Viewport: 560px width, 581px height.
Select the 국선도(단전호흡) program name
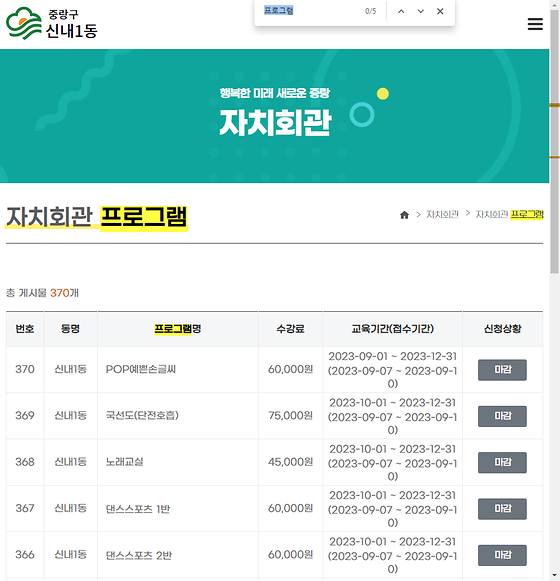pos(142,415)
